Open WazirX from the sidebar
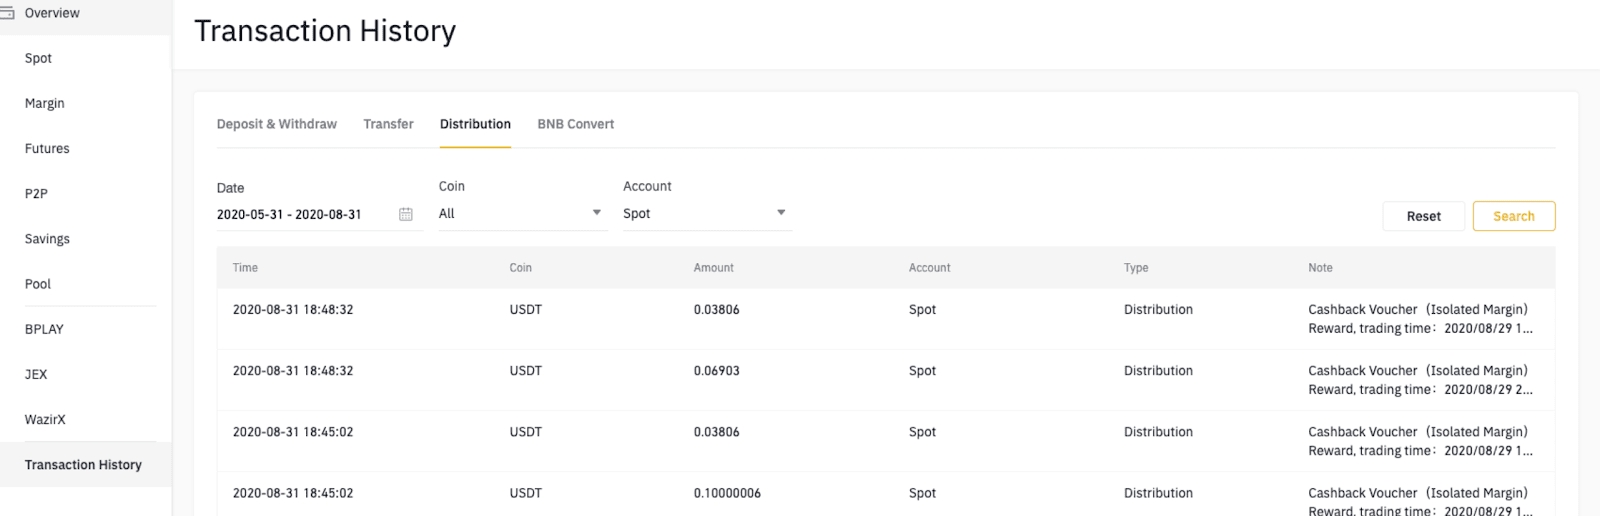 45,420
